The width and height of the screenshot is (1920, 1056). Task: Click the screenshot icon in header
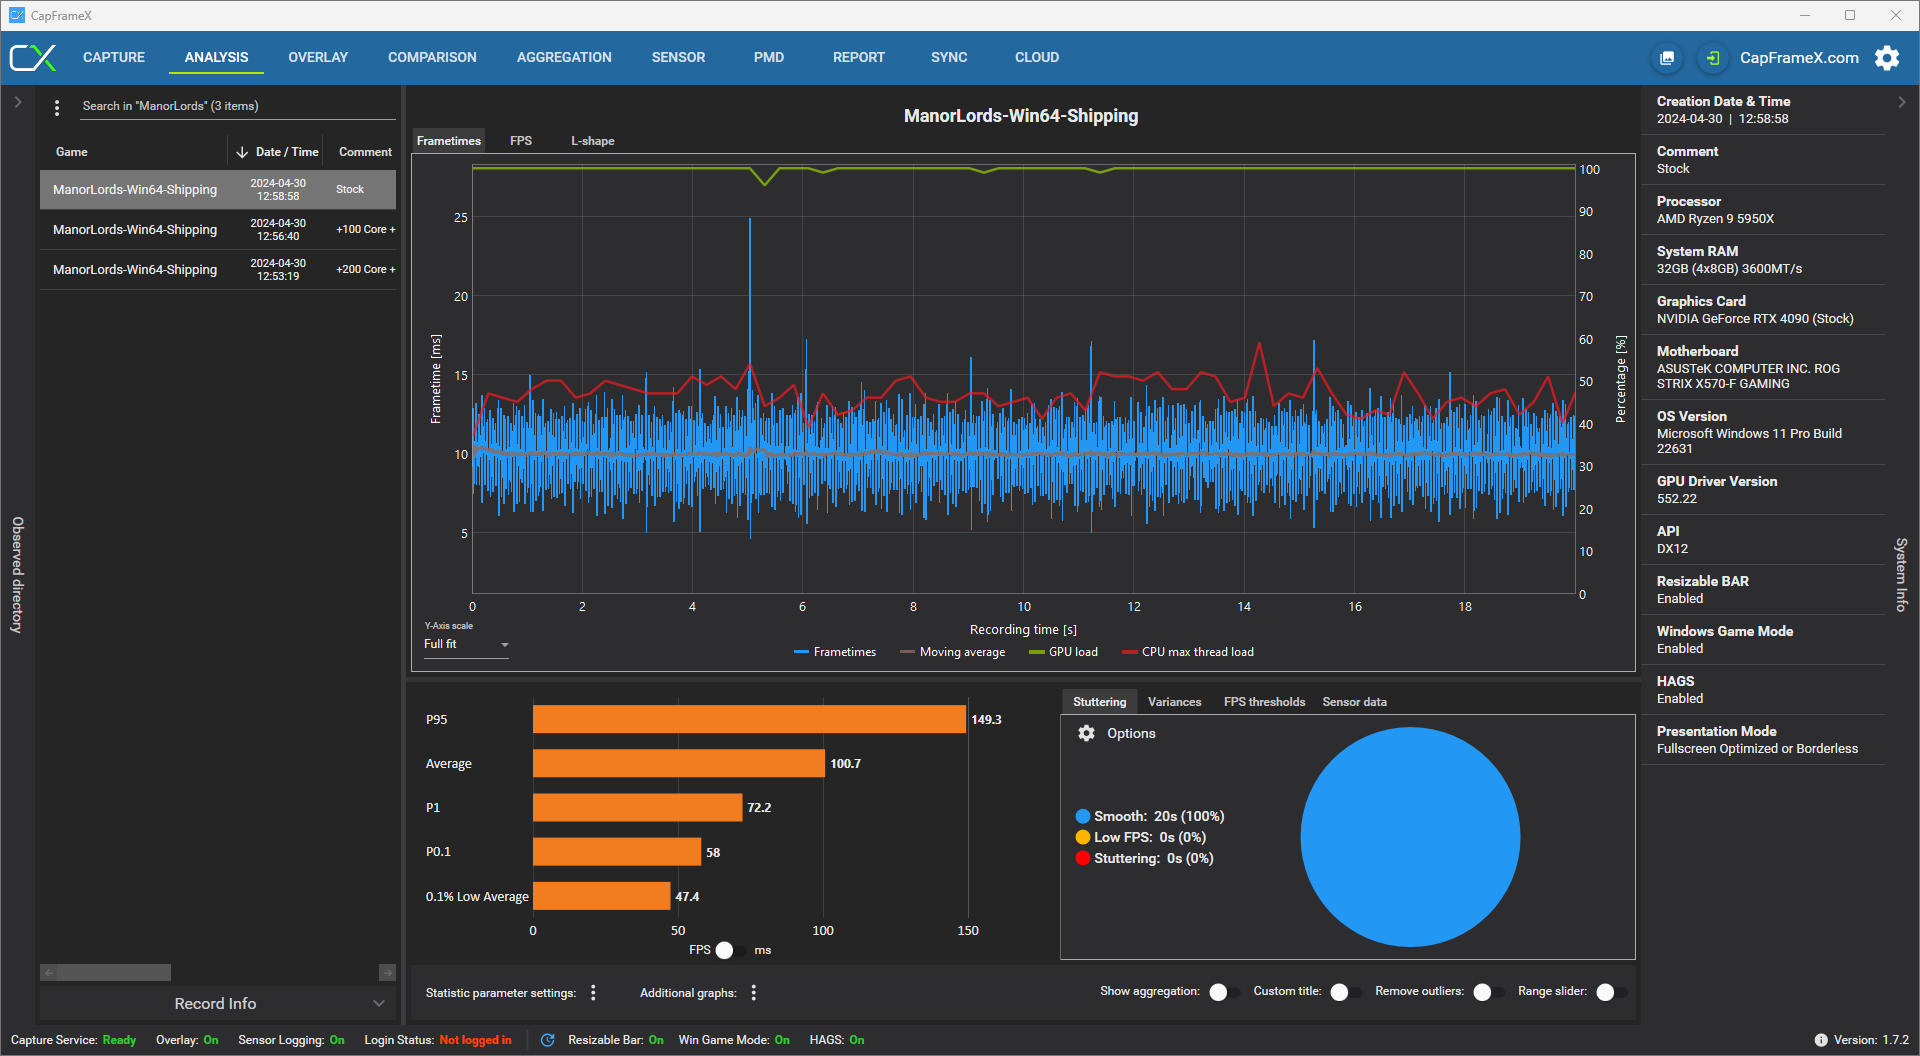point(1667,58)
